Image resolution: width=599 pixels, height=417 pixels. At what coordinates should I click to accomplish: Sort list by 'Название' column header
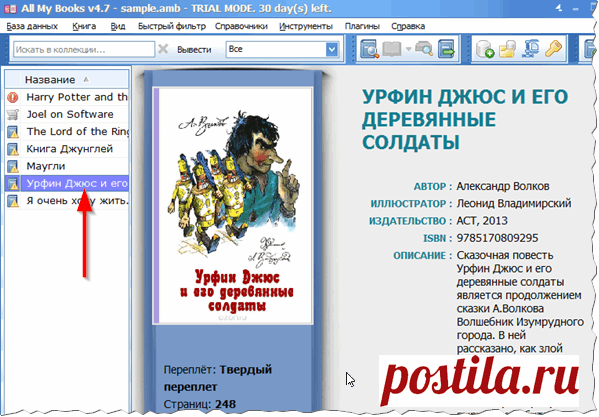coord(67,80)
